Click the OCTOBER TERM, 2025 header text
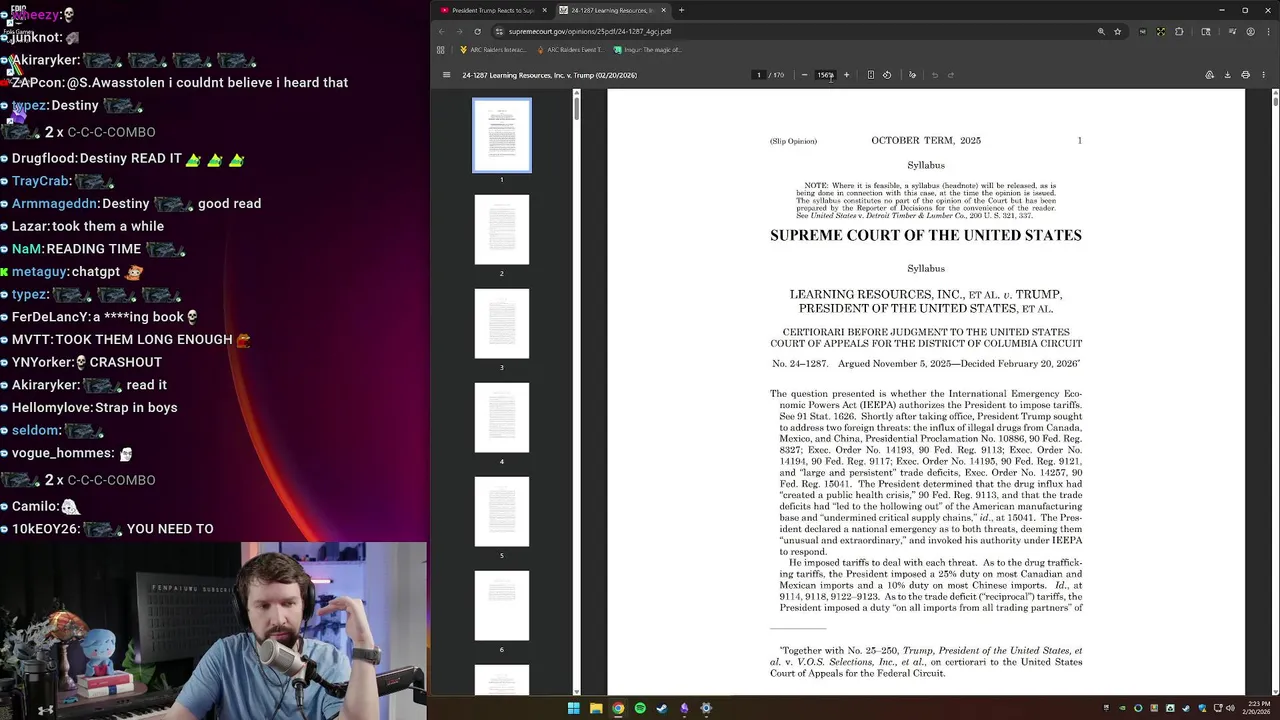Image resolution: width=1280 pixels, height=720 pixels. (x=926, y=140)
